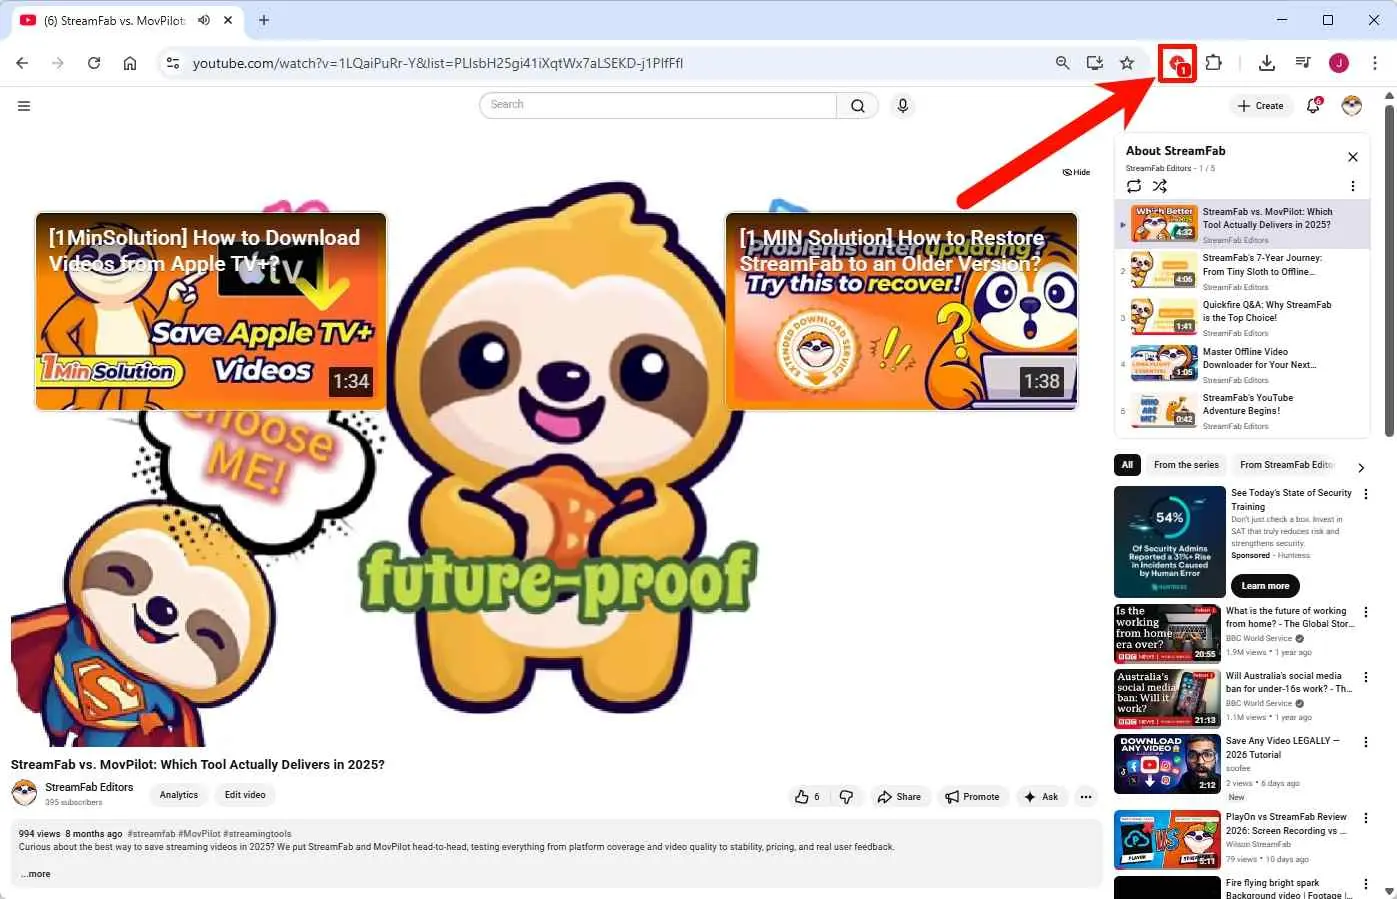Viewport: 1397px width, 899px height.
Task: Open channel Analytics
Action: pos(179,795)
